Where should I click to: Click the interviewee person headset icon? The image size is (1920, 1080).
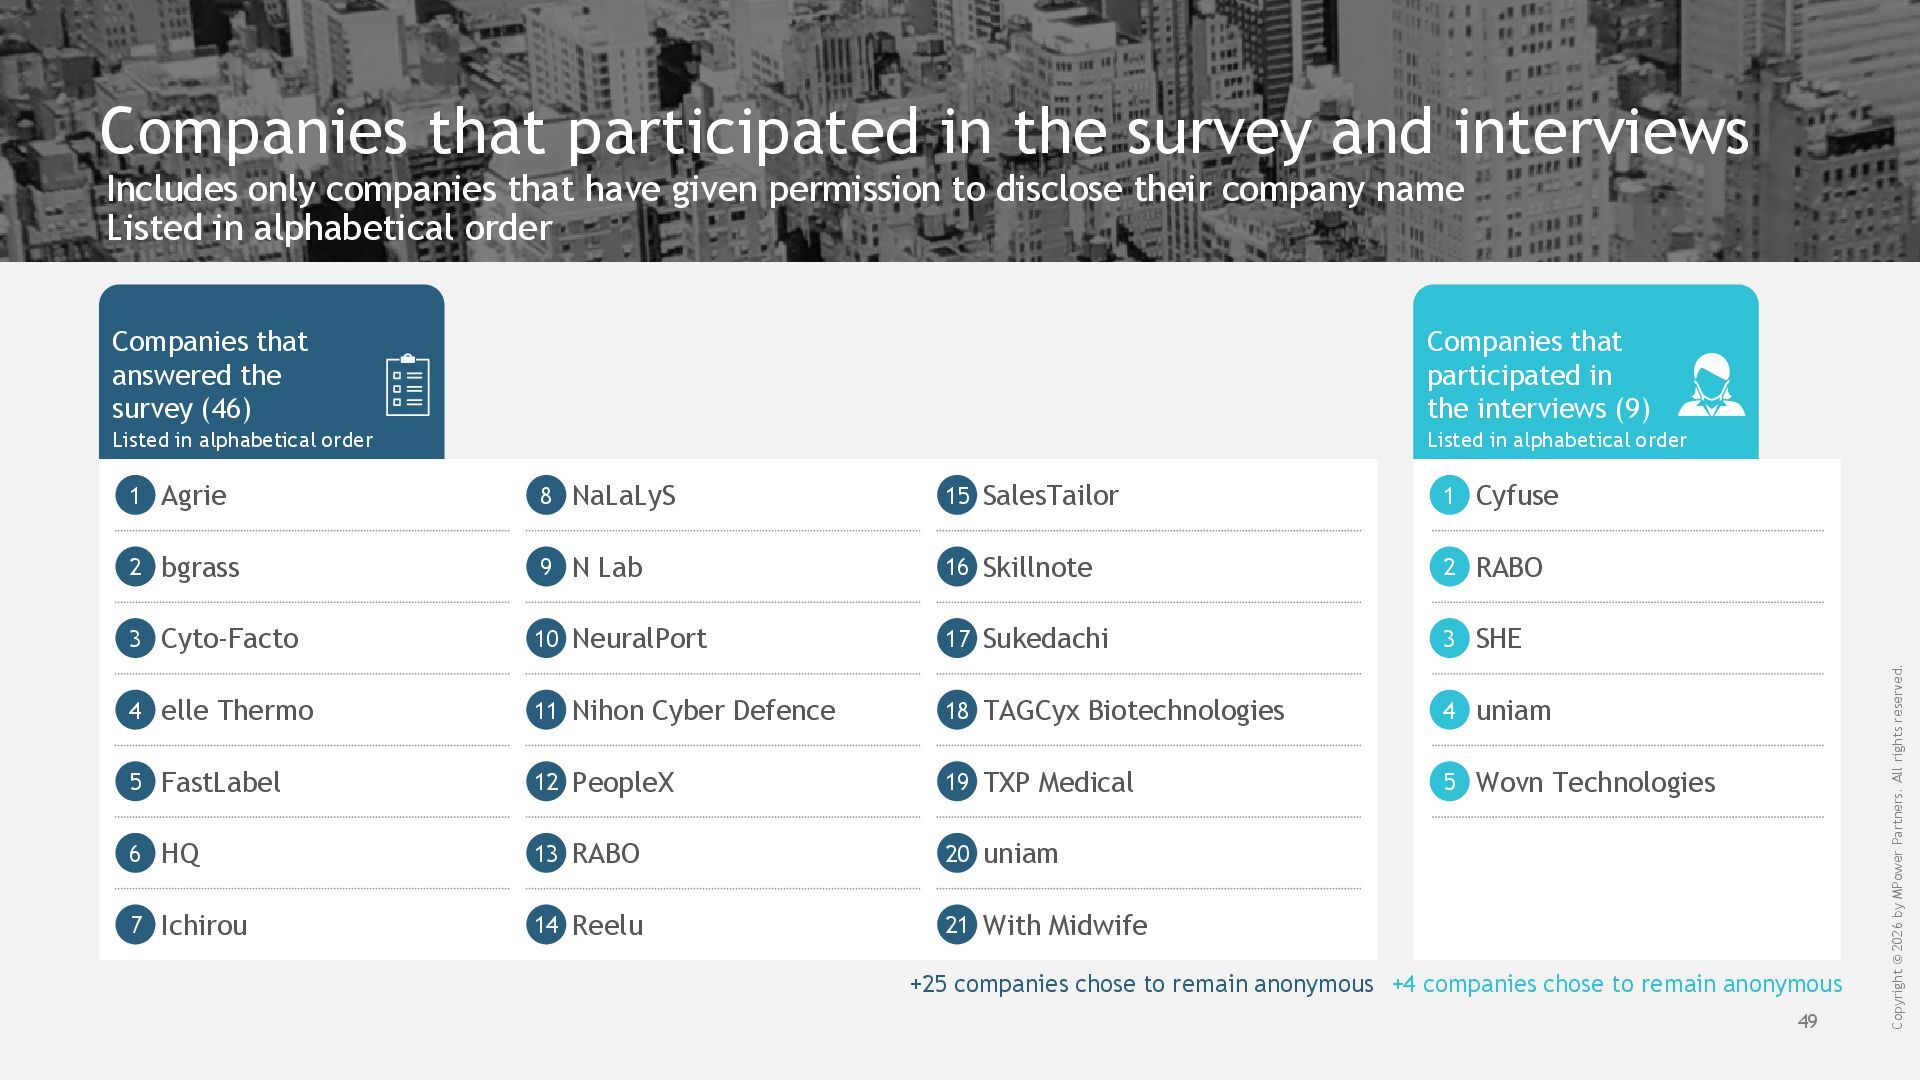tap(1711, 385)
